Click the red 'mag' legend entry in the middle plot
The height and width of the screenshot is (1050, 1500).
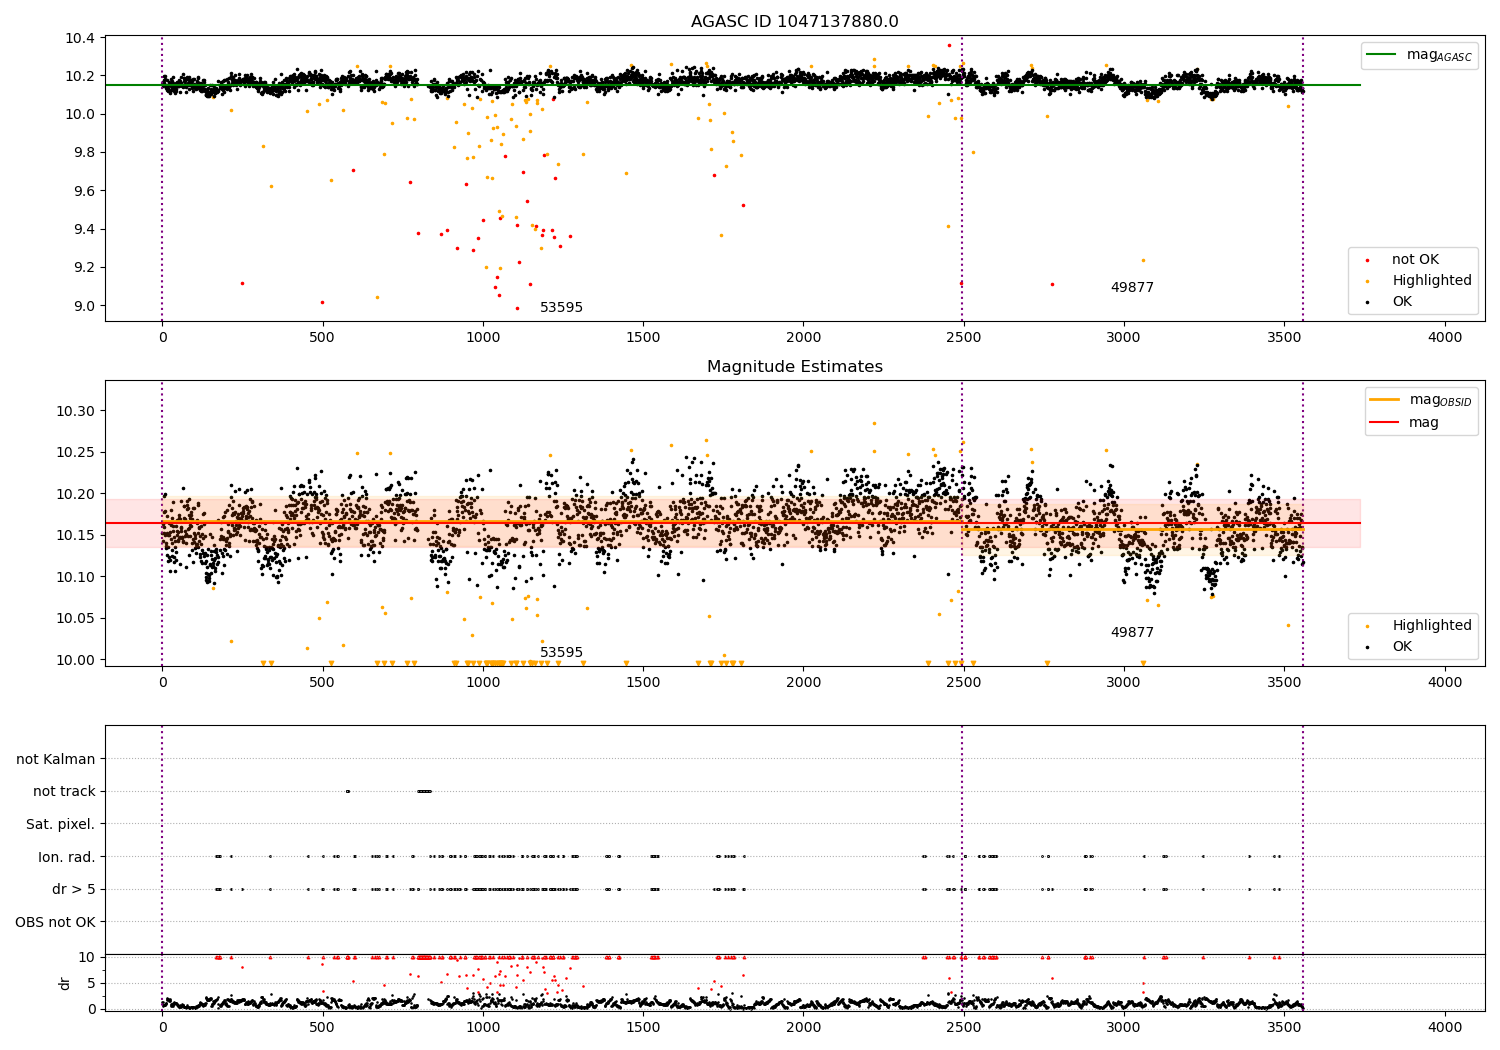coord(1405,423)
